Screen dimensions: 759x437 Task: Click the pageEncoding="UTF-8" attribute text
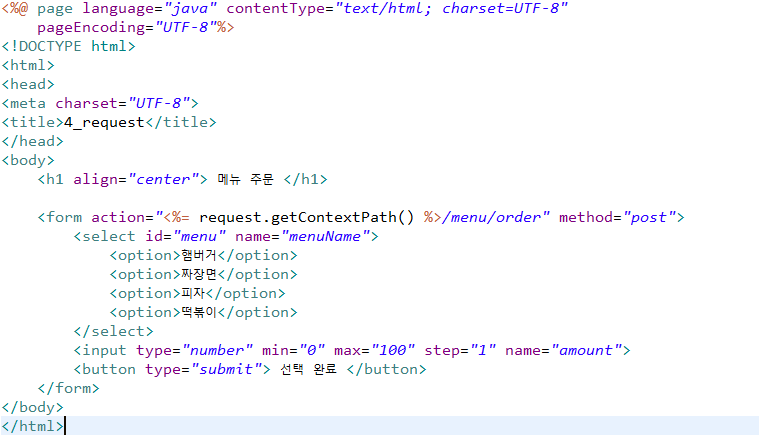[x=127, y=28]
